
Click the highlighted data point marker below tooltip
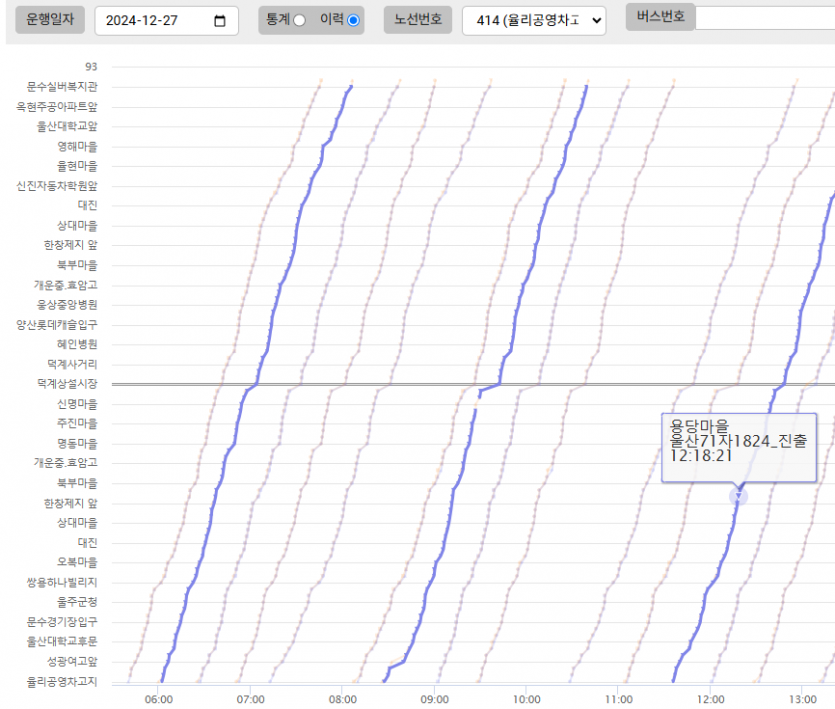738,497
